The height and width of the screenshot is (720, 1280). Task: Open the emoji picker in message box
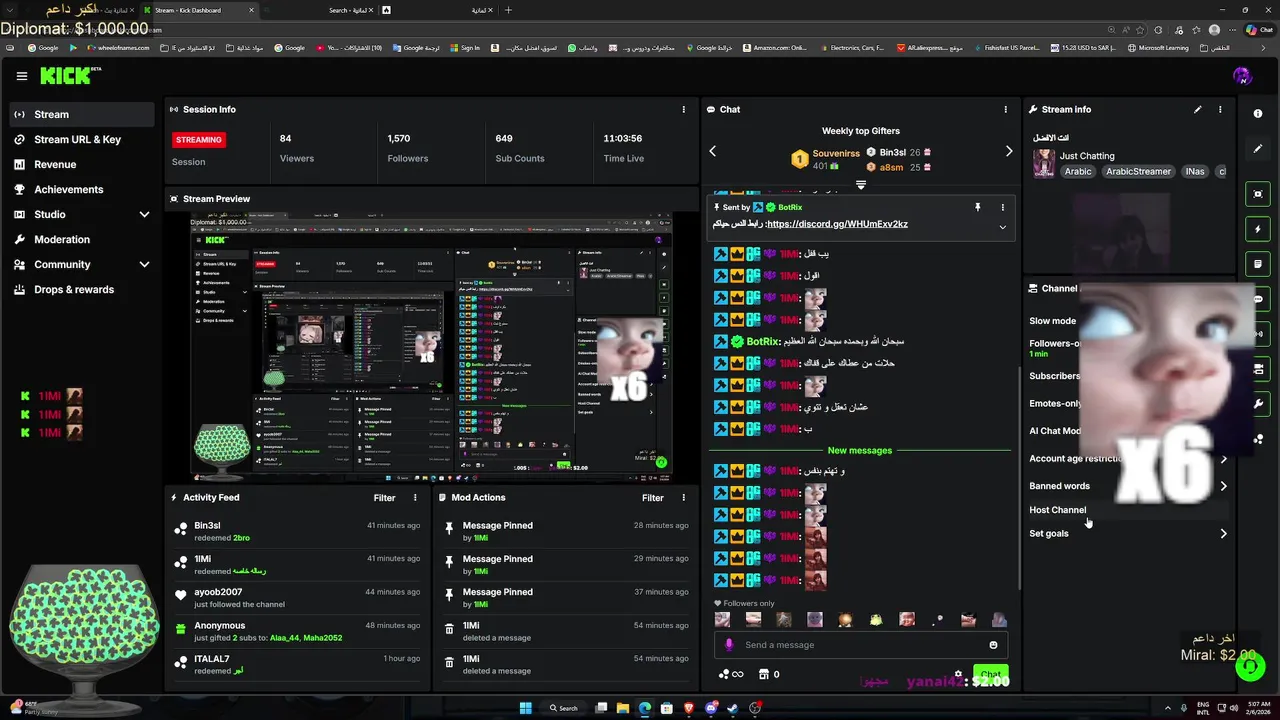pyautogui.click(x=993, y=645)
